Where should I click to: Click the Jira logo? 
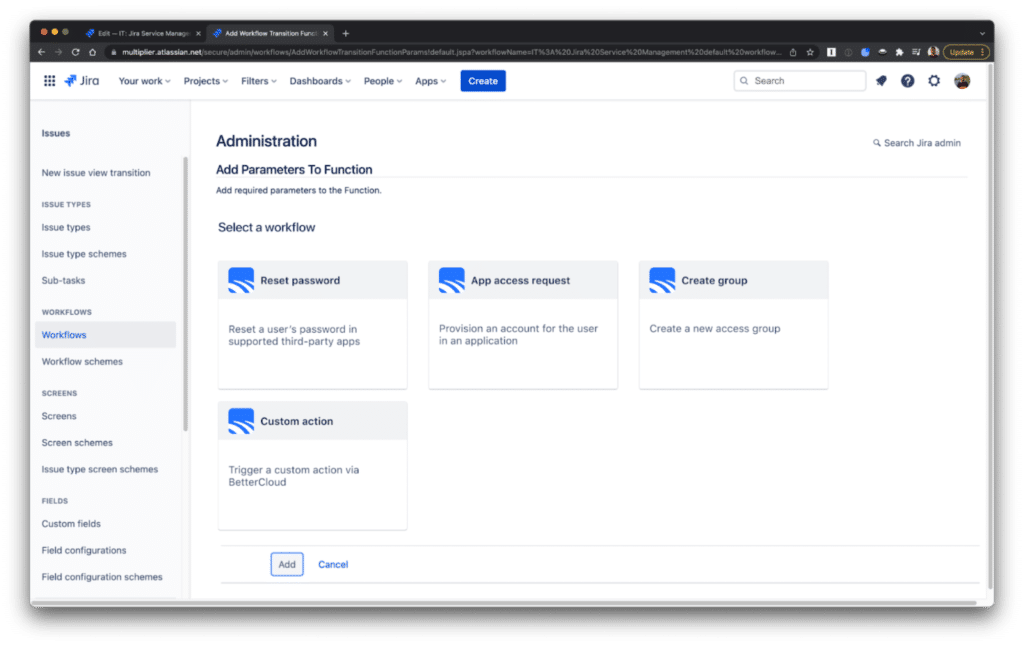[x=82, y=81]
